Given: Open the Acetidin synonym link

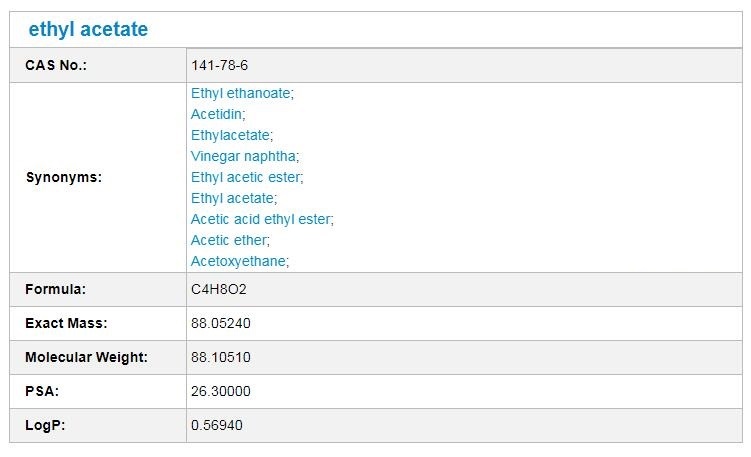Looking at the screenshot, I should pyautogui.click(x=216, y=114).
